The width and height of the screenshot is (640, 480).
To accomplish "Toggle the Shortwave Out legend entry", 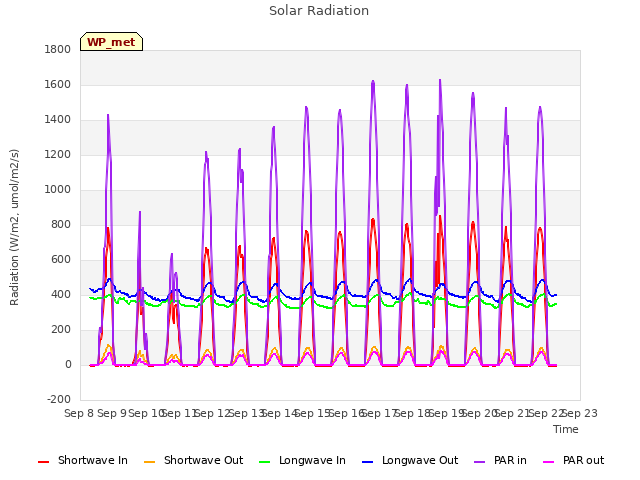I will [x=194, y=461].
